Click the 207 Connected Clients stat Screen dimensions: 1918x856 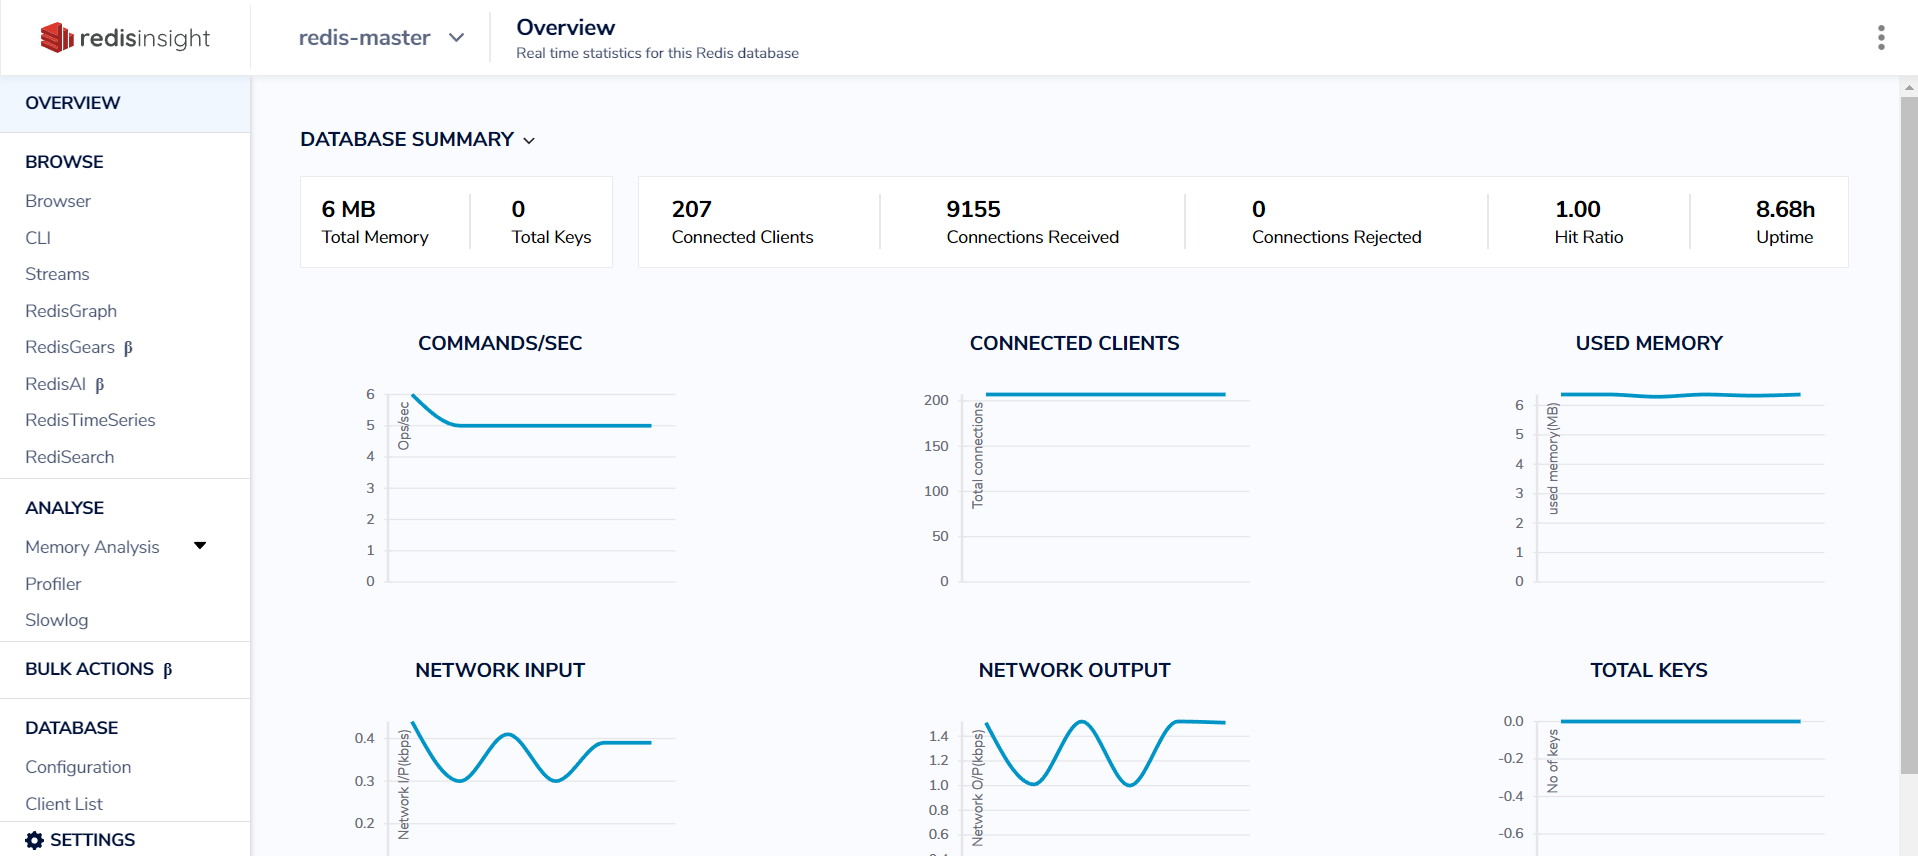[x=742, y=222]
